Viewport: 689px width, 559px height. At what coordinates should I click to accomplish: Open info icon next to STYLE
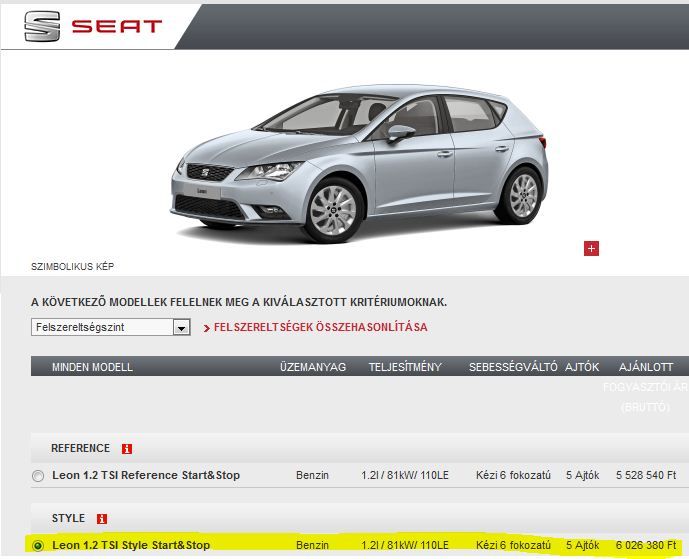[102, 519]
